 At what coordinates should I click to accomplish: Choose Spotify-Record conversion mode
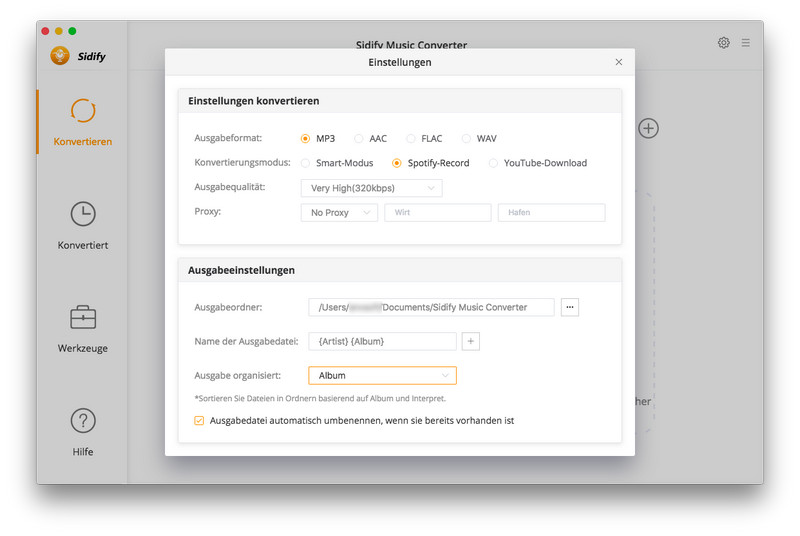click(396, 163)
